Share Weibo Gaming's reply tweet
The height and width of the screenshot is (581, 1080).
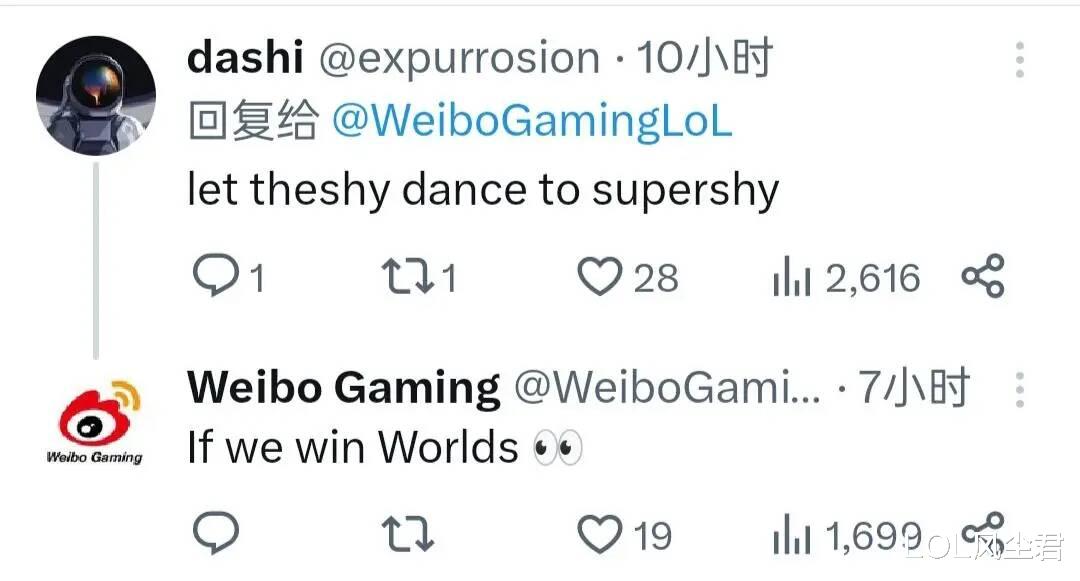pyautogui.click(x=983, y=532)
